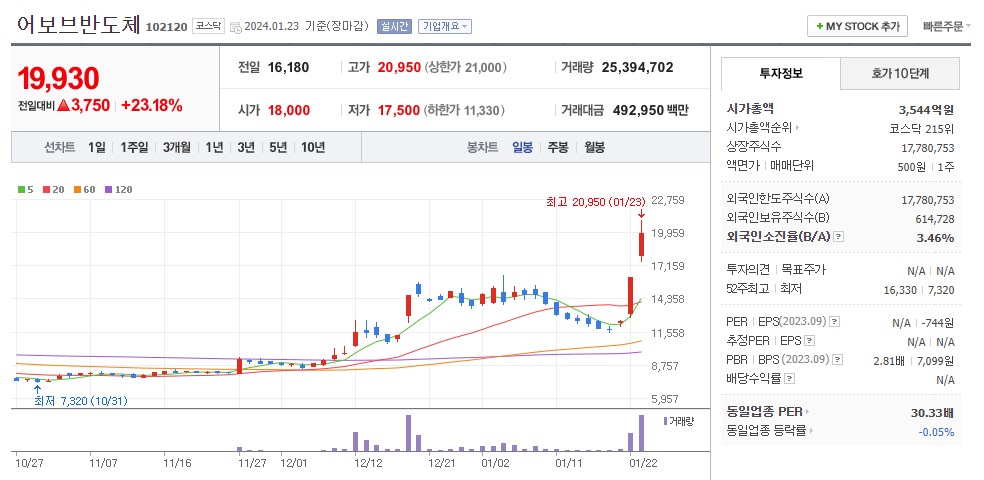Expand the 기업개요 dropdown
The image size is (984, 480).
coord(445,26)
